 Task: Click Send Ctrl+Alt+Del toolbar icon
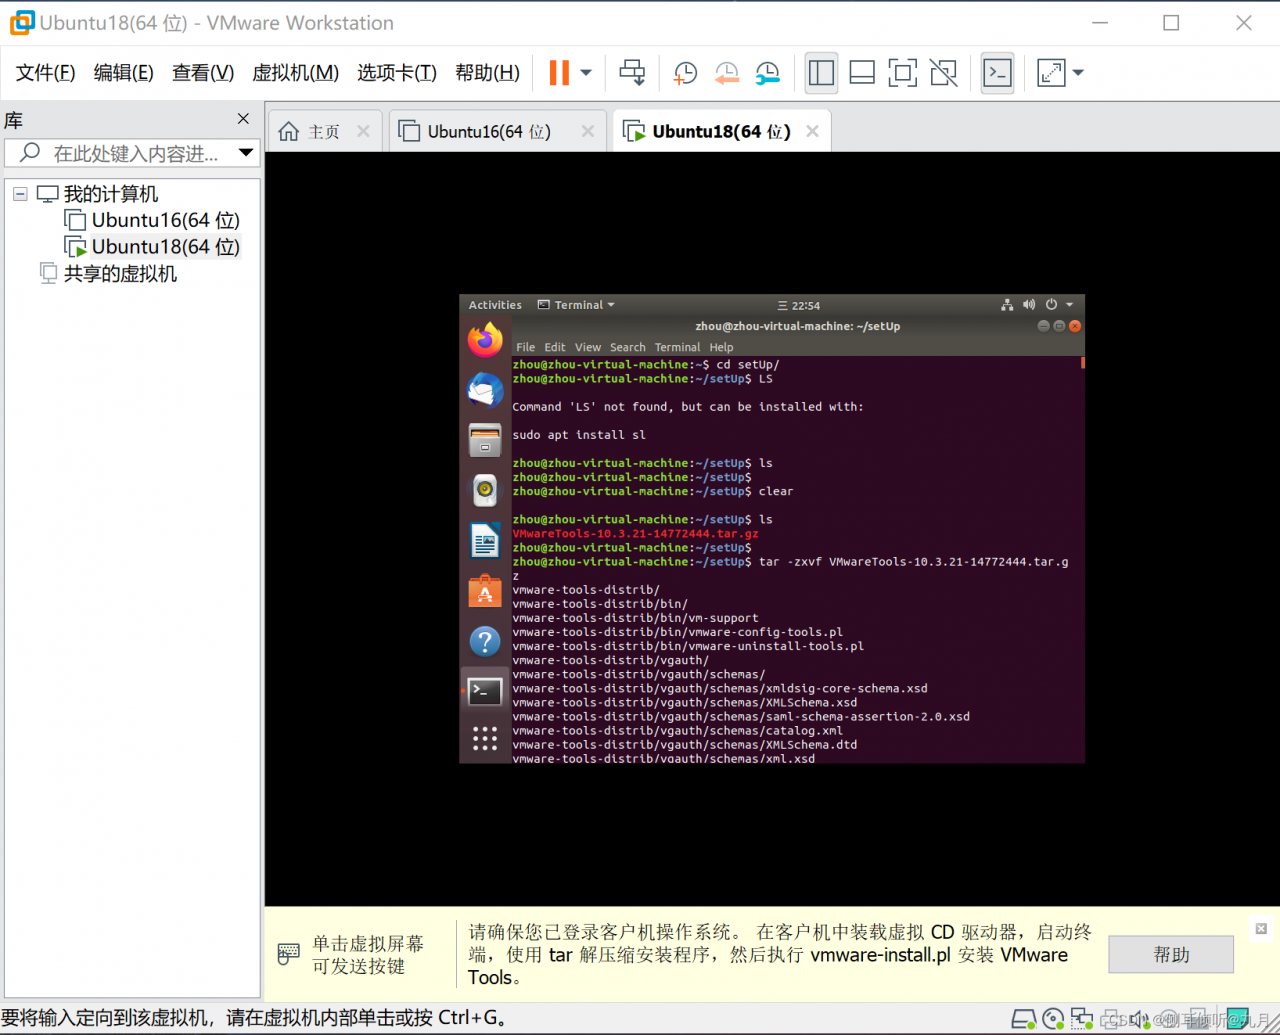[x=632, y=72]
